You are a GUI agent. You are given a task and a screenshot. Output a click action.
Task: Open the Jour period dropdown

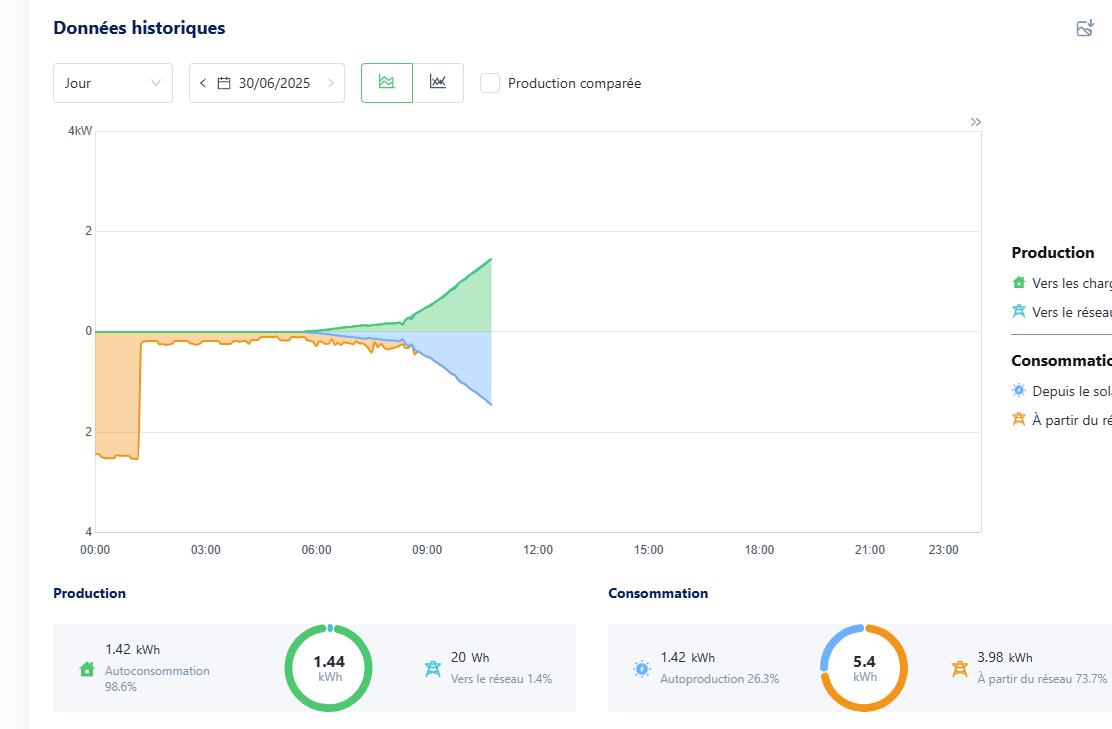(113, 83)
